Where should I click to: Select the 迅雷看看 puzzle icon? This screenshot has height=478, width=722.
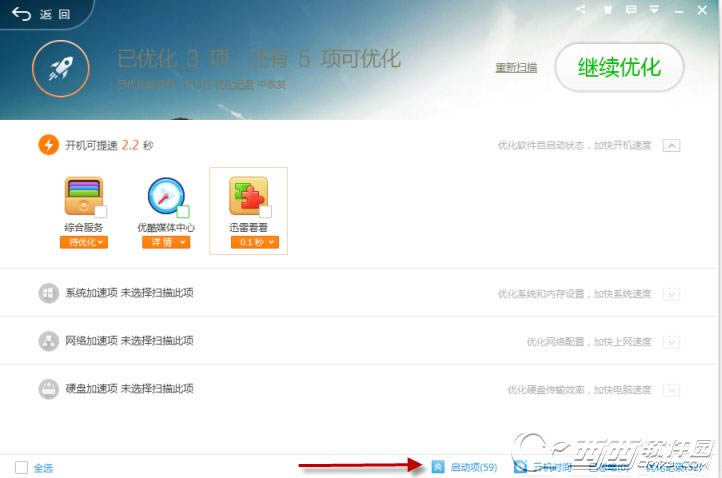[249, 196]
